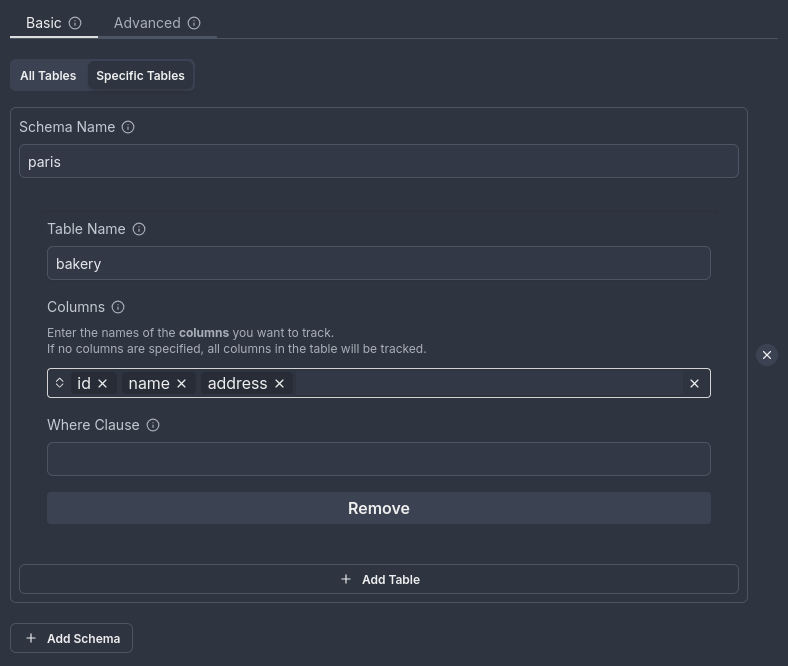Click Where Clause info icon

click(153, 425)
